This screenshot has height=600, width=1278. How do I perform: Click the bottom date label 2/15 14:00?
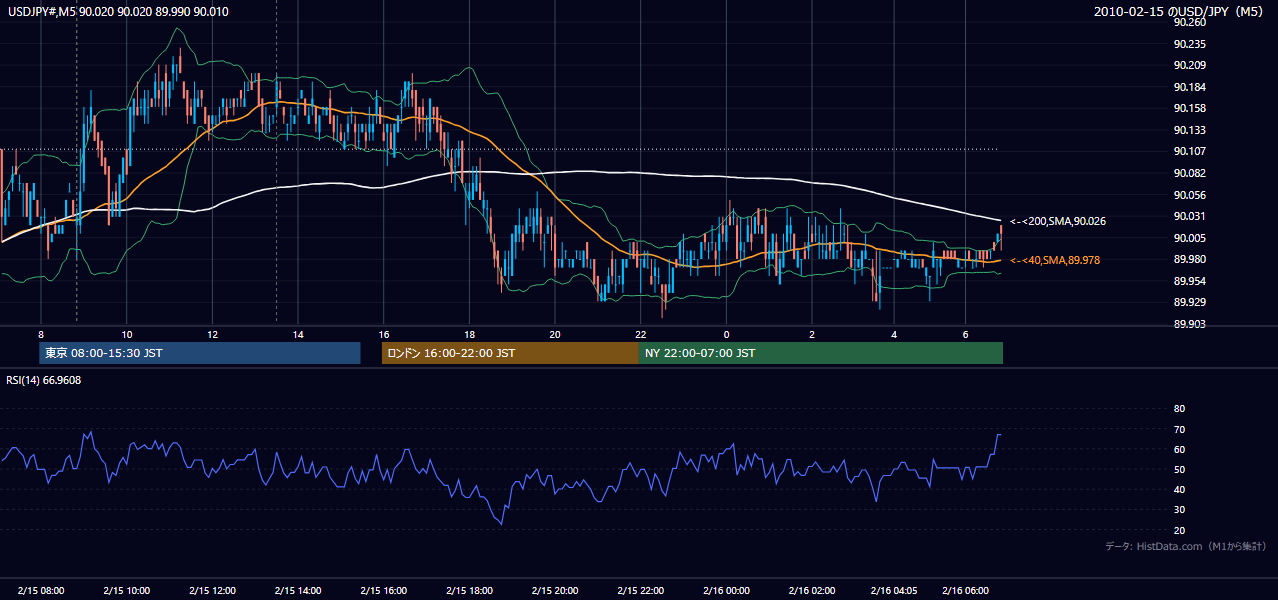(x=298, y=591)
